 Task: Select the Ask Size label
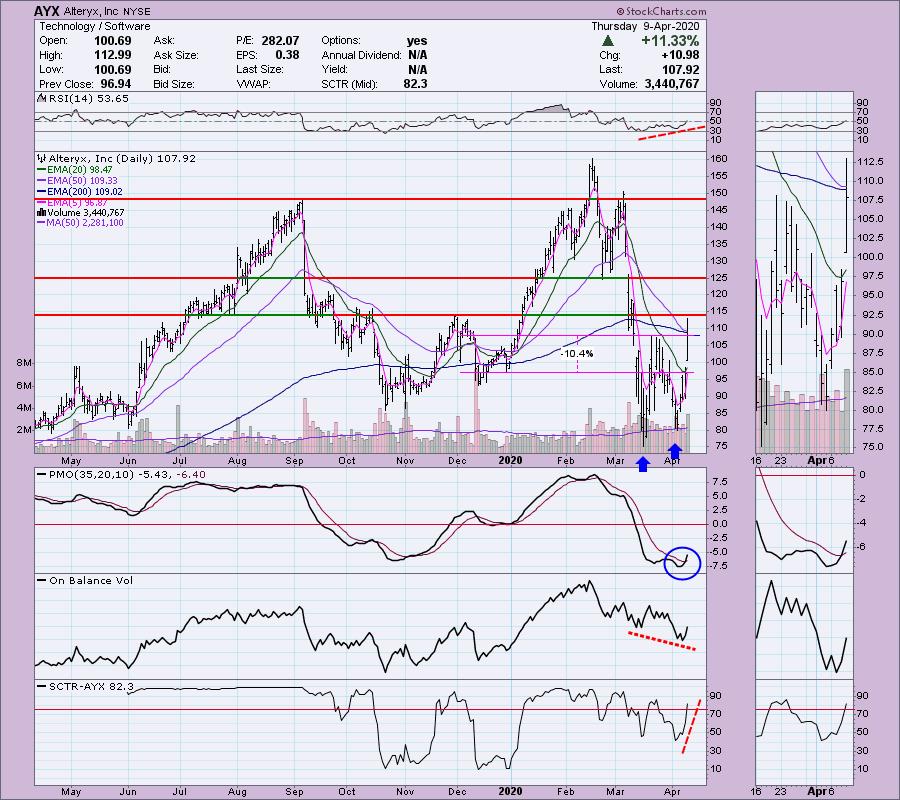pyautogui.click(x=176, y=55)
